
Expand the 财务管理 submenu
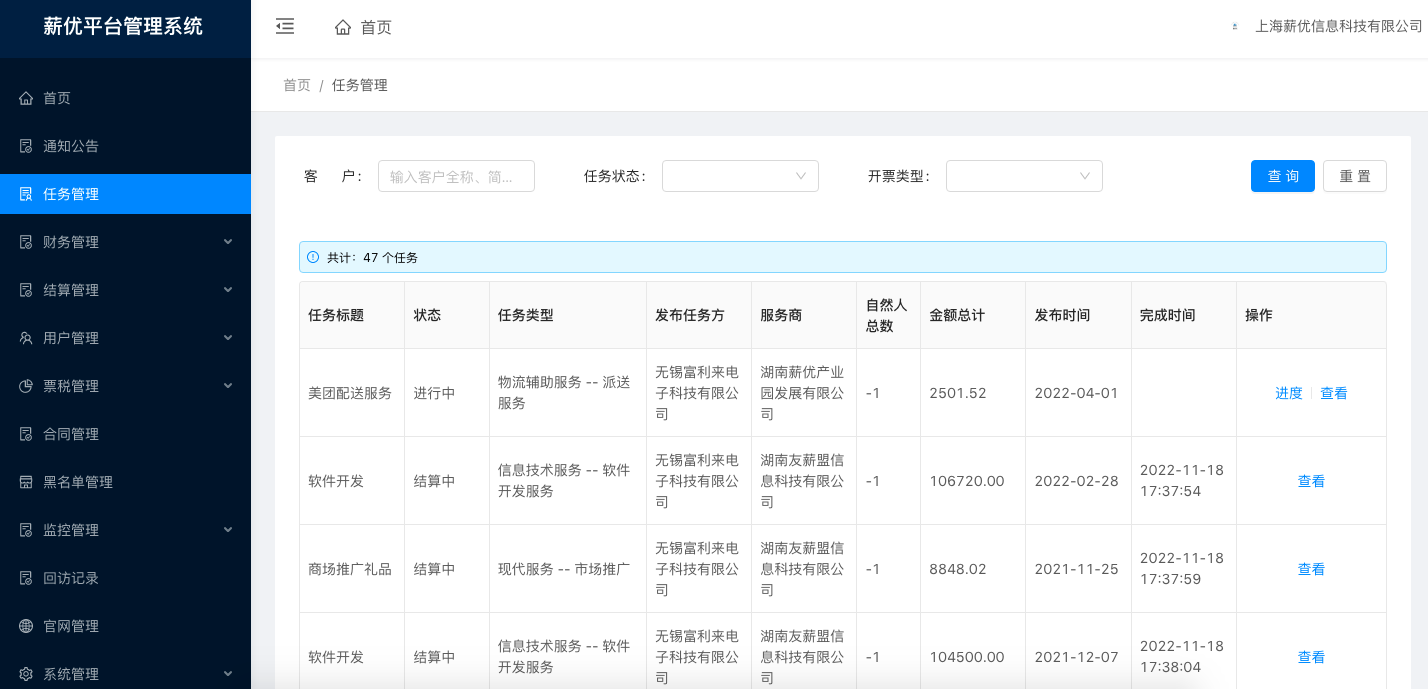pos(227,242)
